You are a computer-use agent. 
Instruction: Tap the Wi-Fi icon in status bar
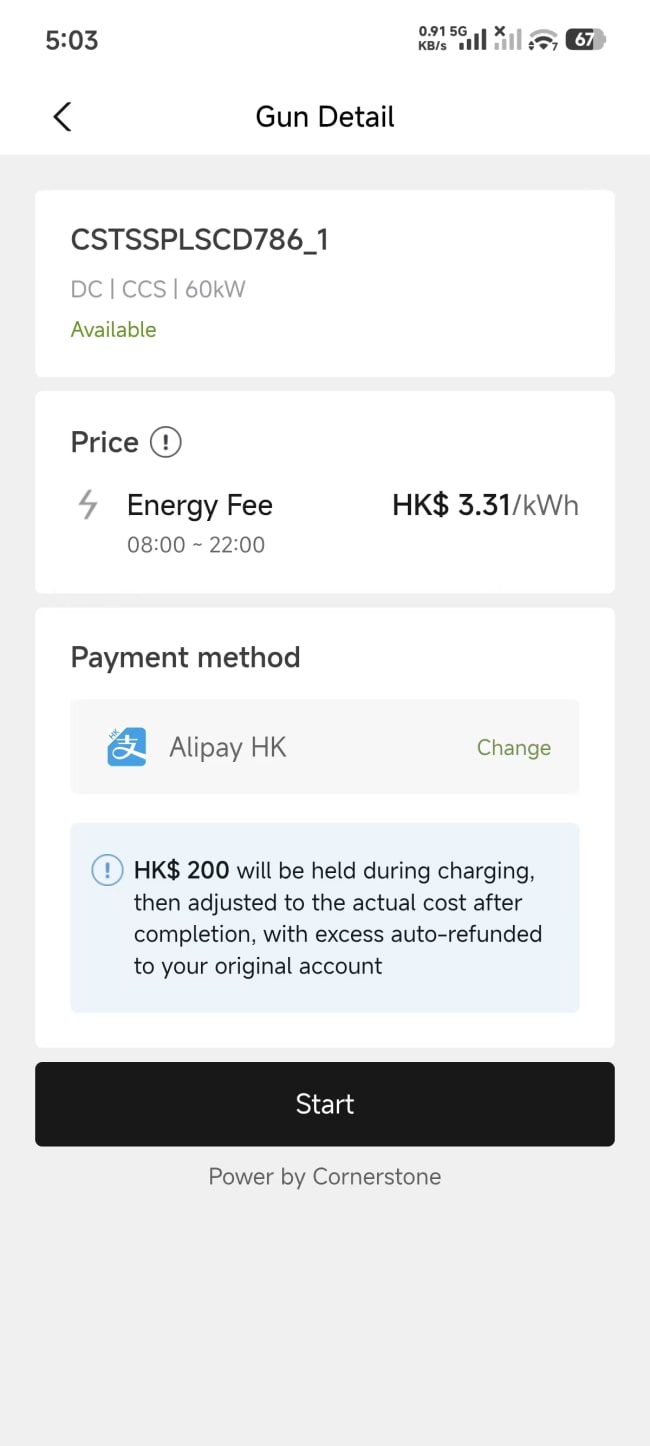click(x=543, y=40)
